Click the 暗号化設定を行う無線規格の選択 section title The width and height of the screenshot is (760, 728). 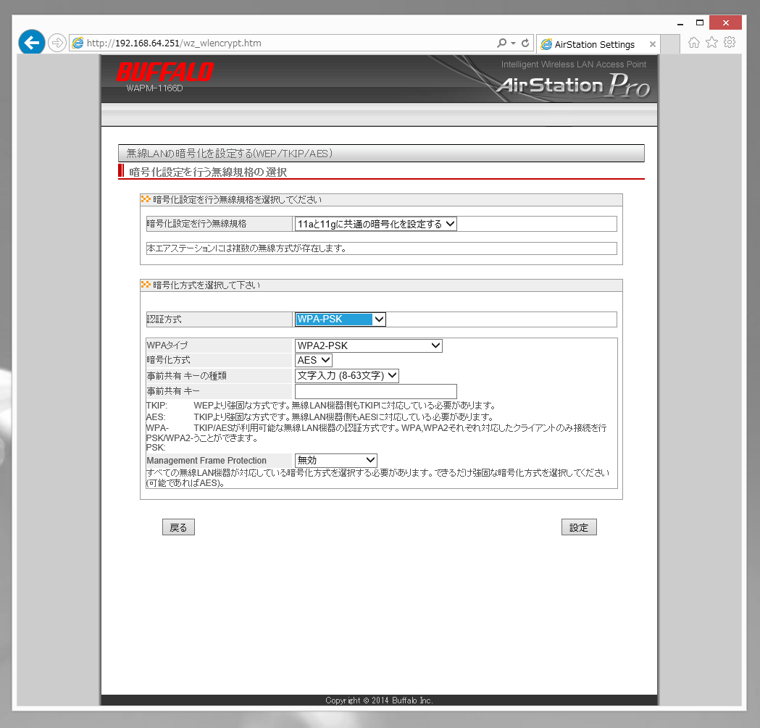pos(208,172)
